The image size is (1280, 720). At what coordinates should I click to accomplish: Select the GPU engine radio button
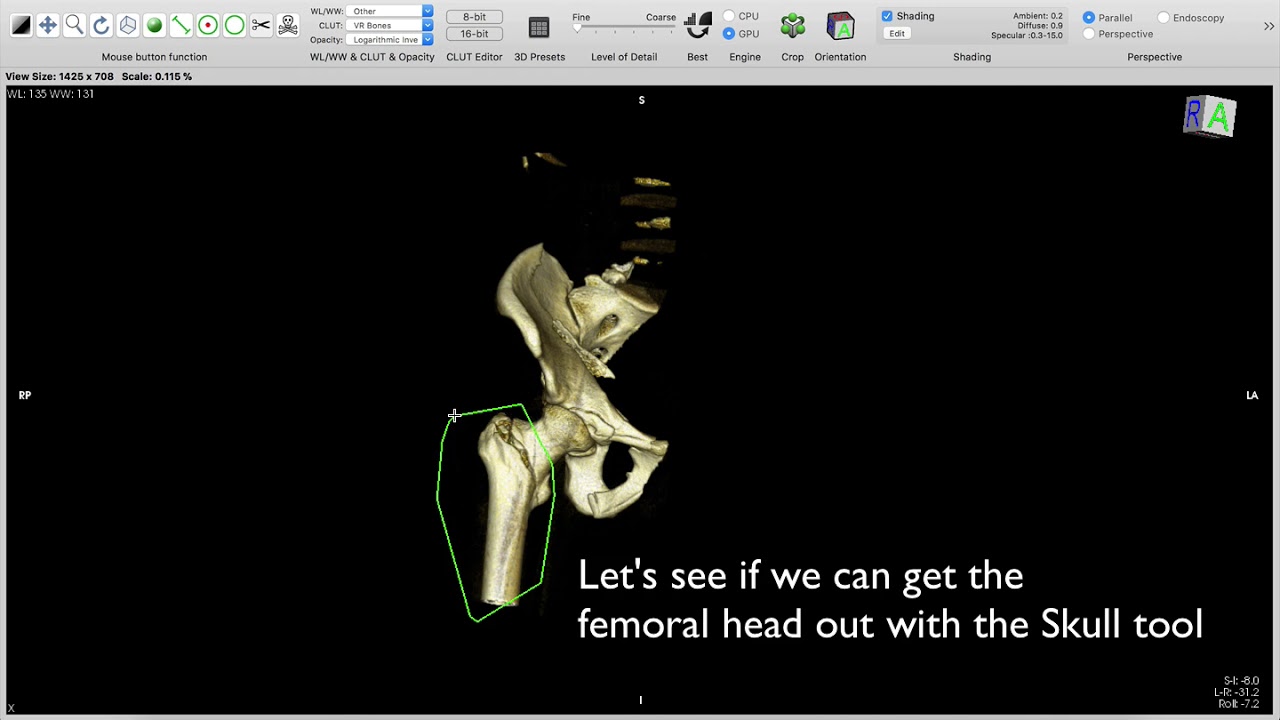point(729,33)
